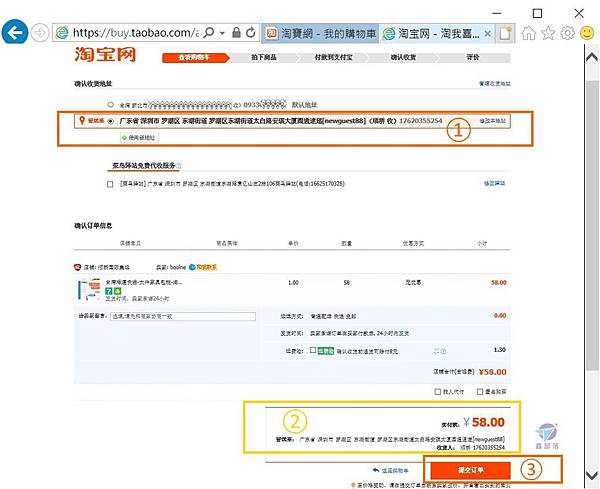
Task: Click the browser Forward arrow button
Action: click(x=39, y=33)
